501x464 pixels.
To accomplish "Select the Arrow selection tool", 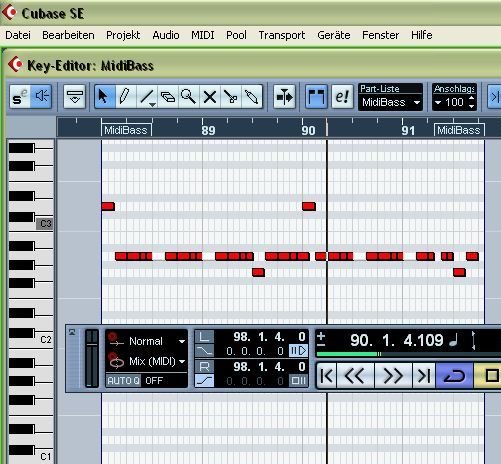I will click(105, 97).
